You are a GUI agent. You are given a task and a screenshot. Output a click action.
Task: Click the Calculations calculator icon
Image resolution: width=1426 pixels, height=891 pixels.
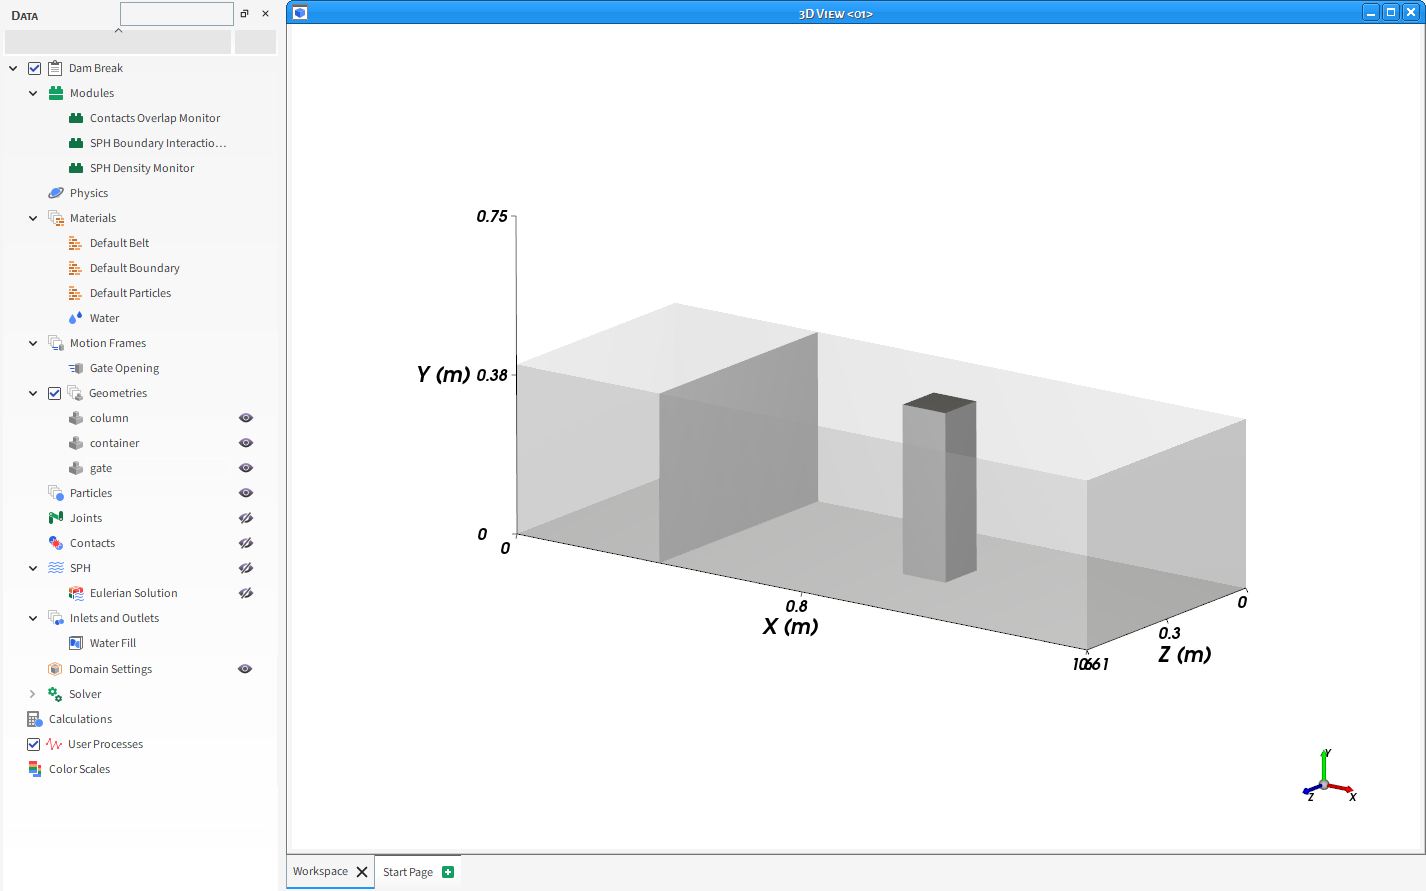click(x=34, y=719)
